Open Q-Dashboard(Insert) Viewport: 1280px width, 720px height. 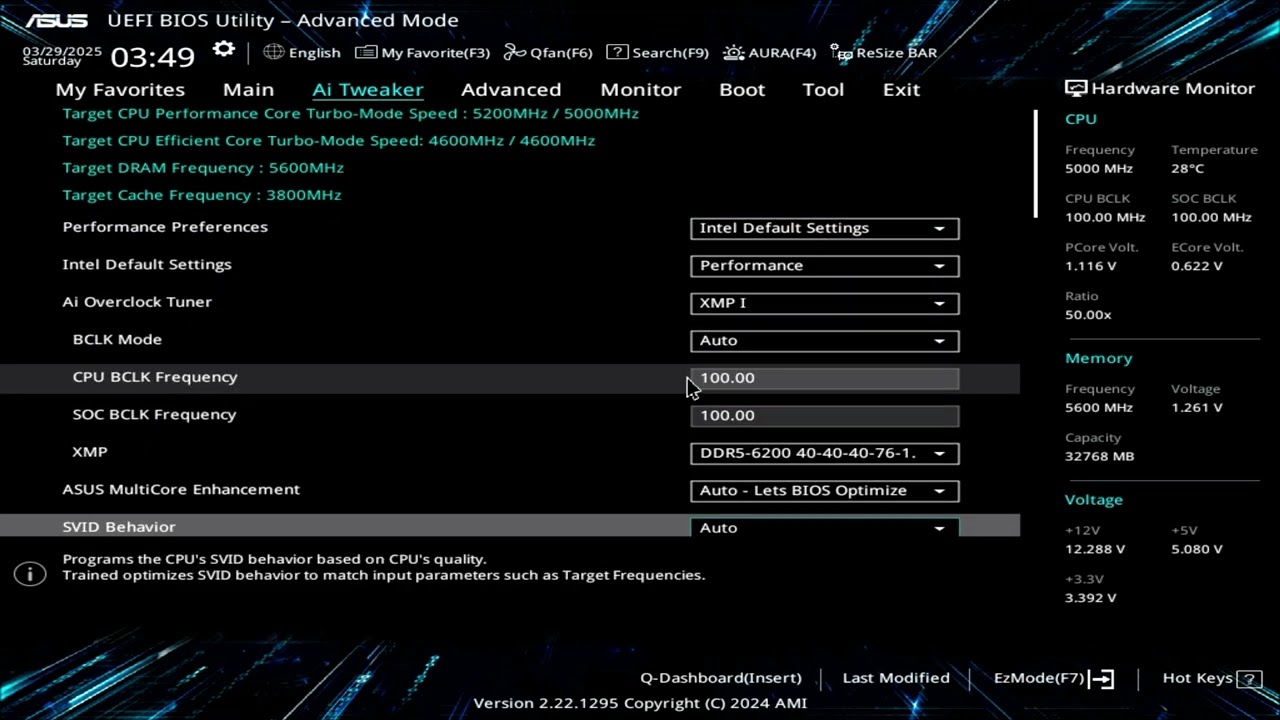(x=721, y=678)
